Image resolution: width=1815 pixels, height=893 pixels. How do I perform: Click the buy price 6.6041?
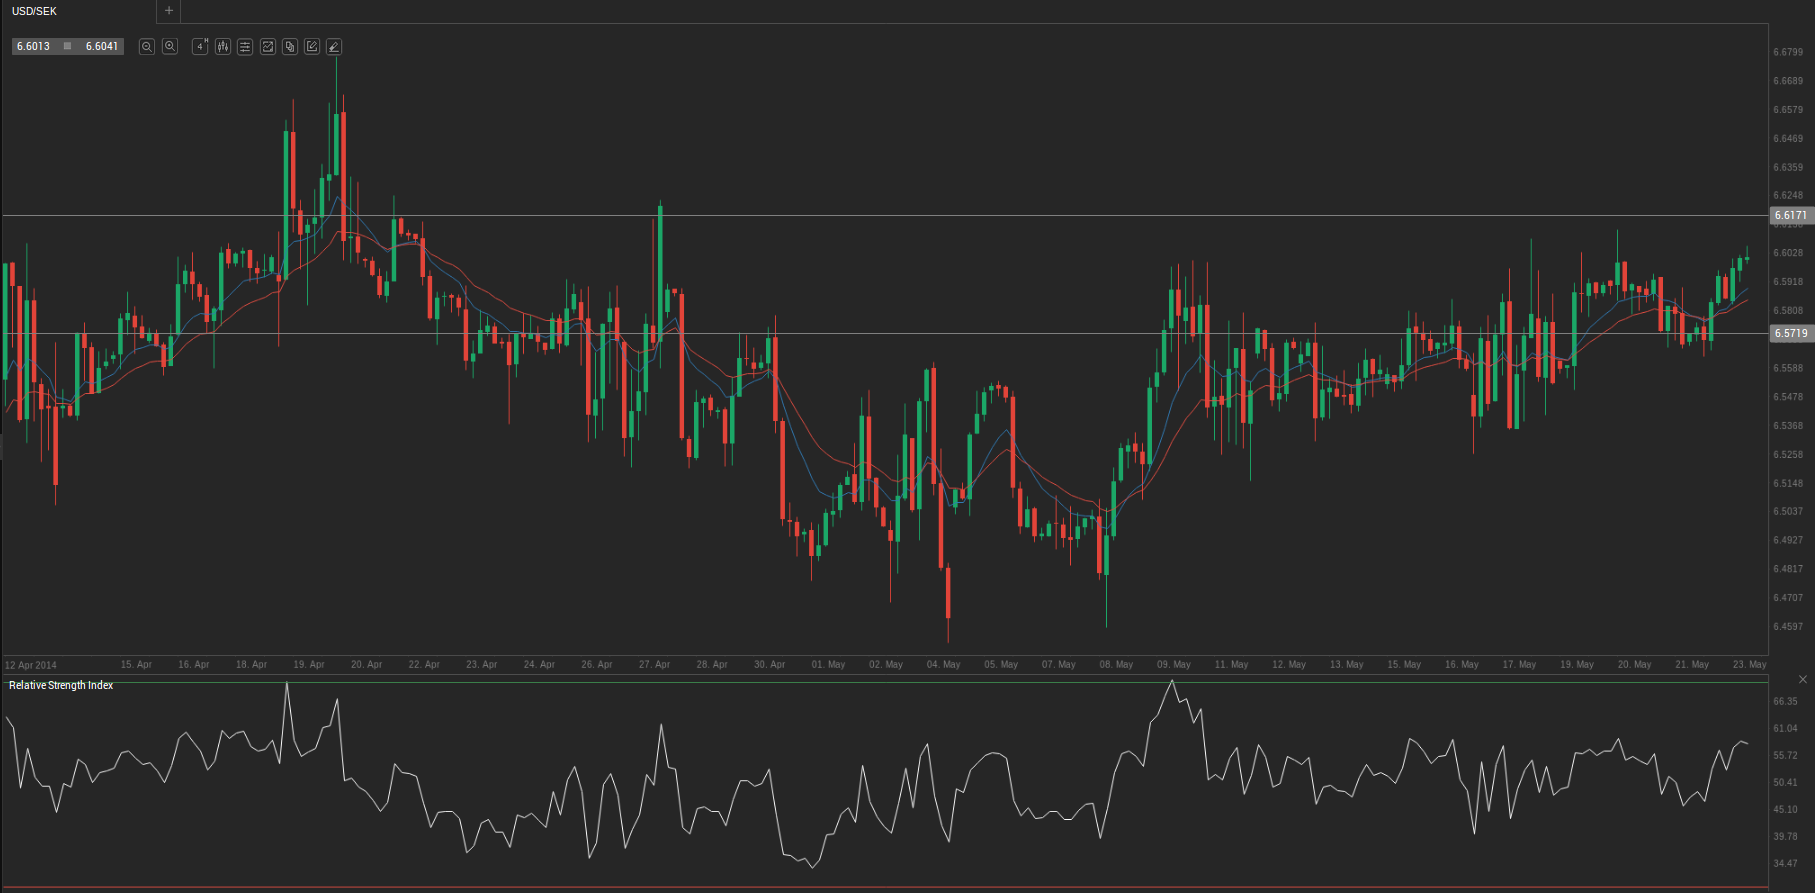point(102,47)
